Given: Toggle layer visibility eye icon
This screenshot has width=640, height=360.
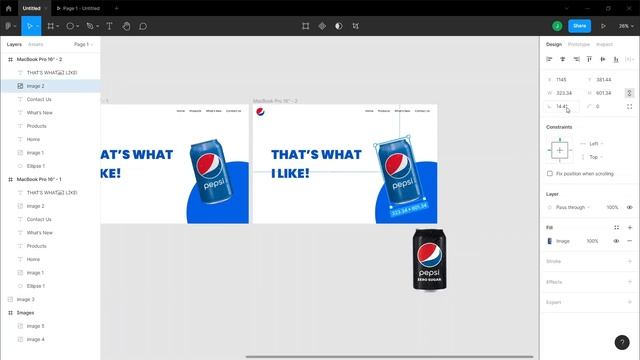Looking at the screenshot, I should coord(630,207).
